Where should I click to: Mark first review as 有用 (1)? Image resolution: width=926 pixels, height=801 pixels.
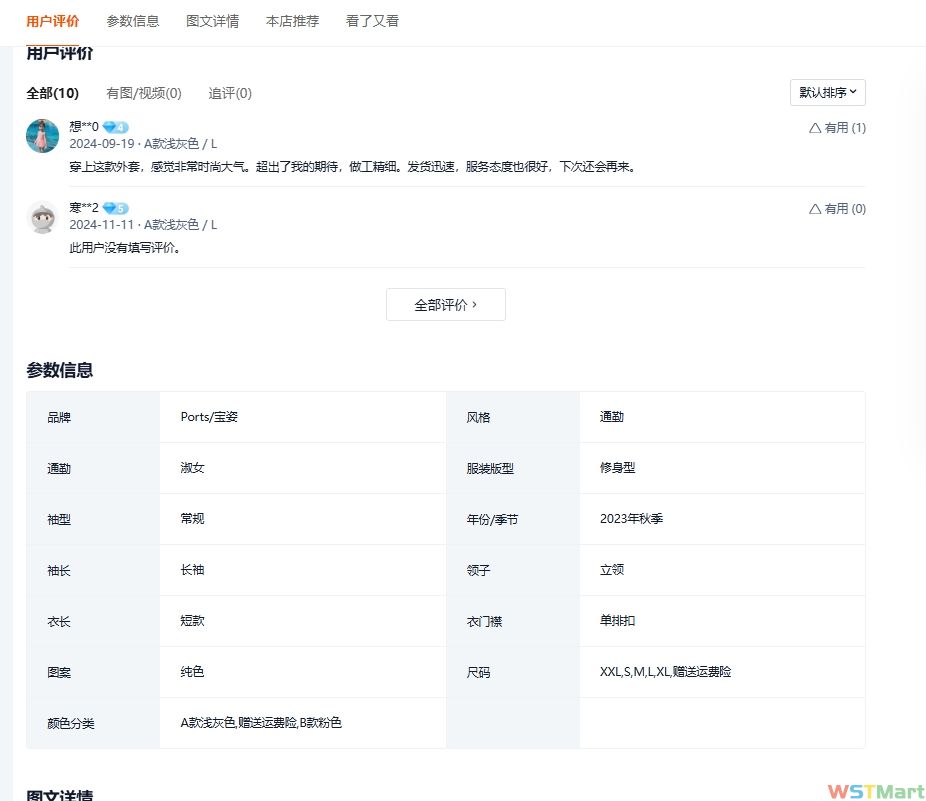[x=837, y=128]
